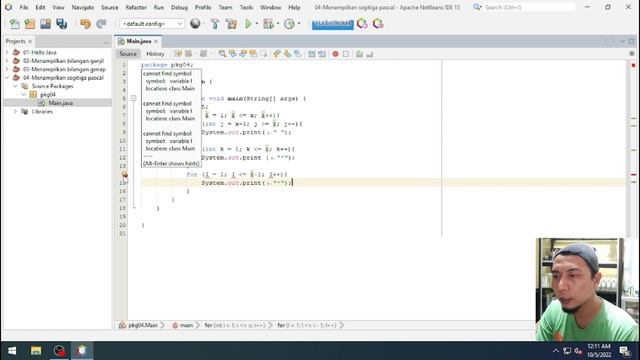Click the Redo arrow icon

(x=101, y=24)
